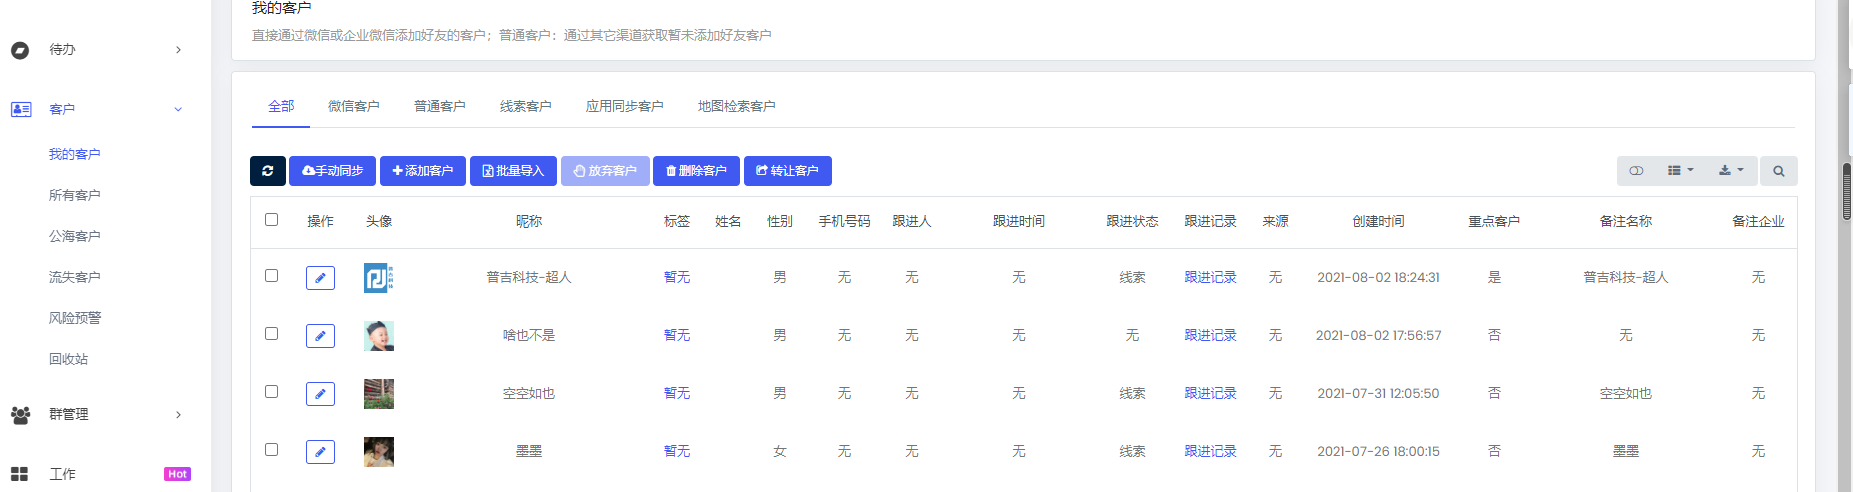This screenshot has height=492, width=1853.
Task: Open 流失客户 in the sidebar
Action: pos(75,278)
